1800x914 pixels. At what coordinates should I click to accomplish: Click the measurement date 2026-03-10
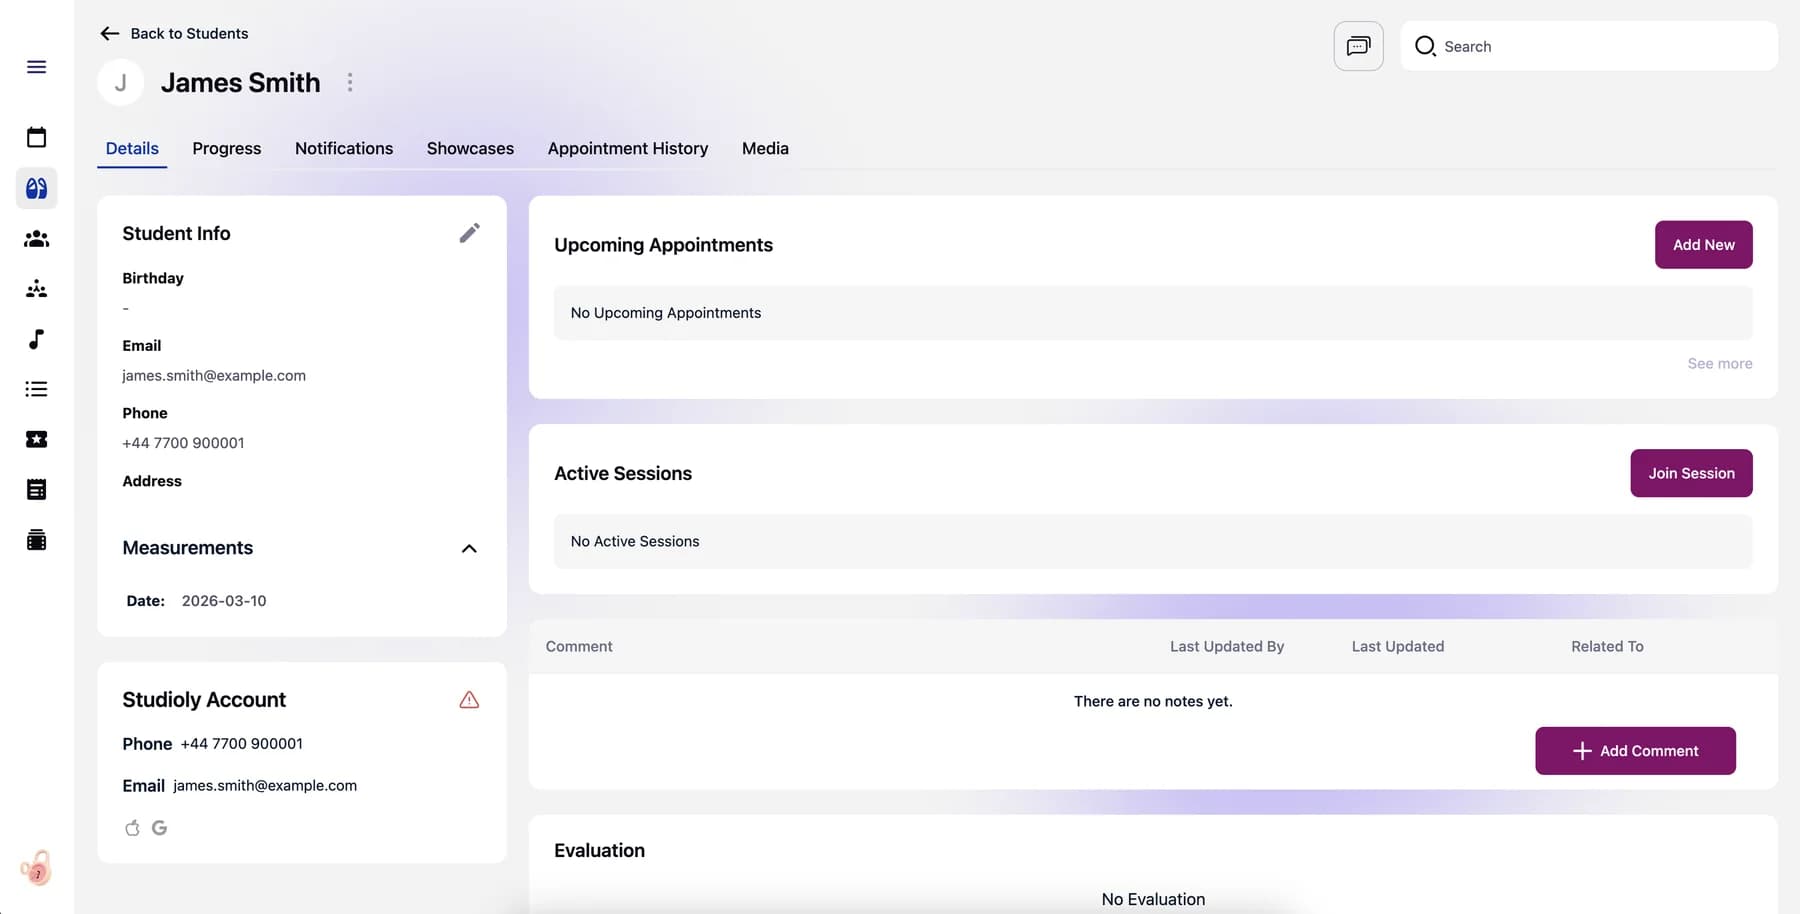(x=224, y=601)
